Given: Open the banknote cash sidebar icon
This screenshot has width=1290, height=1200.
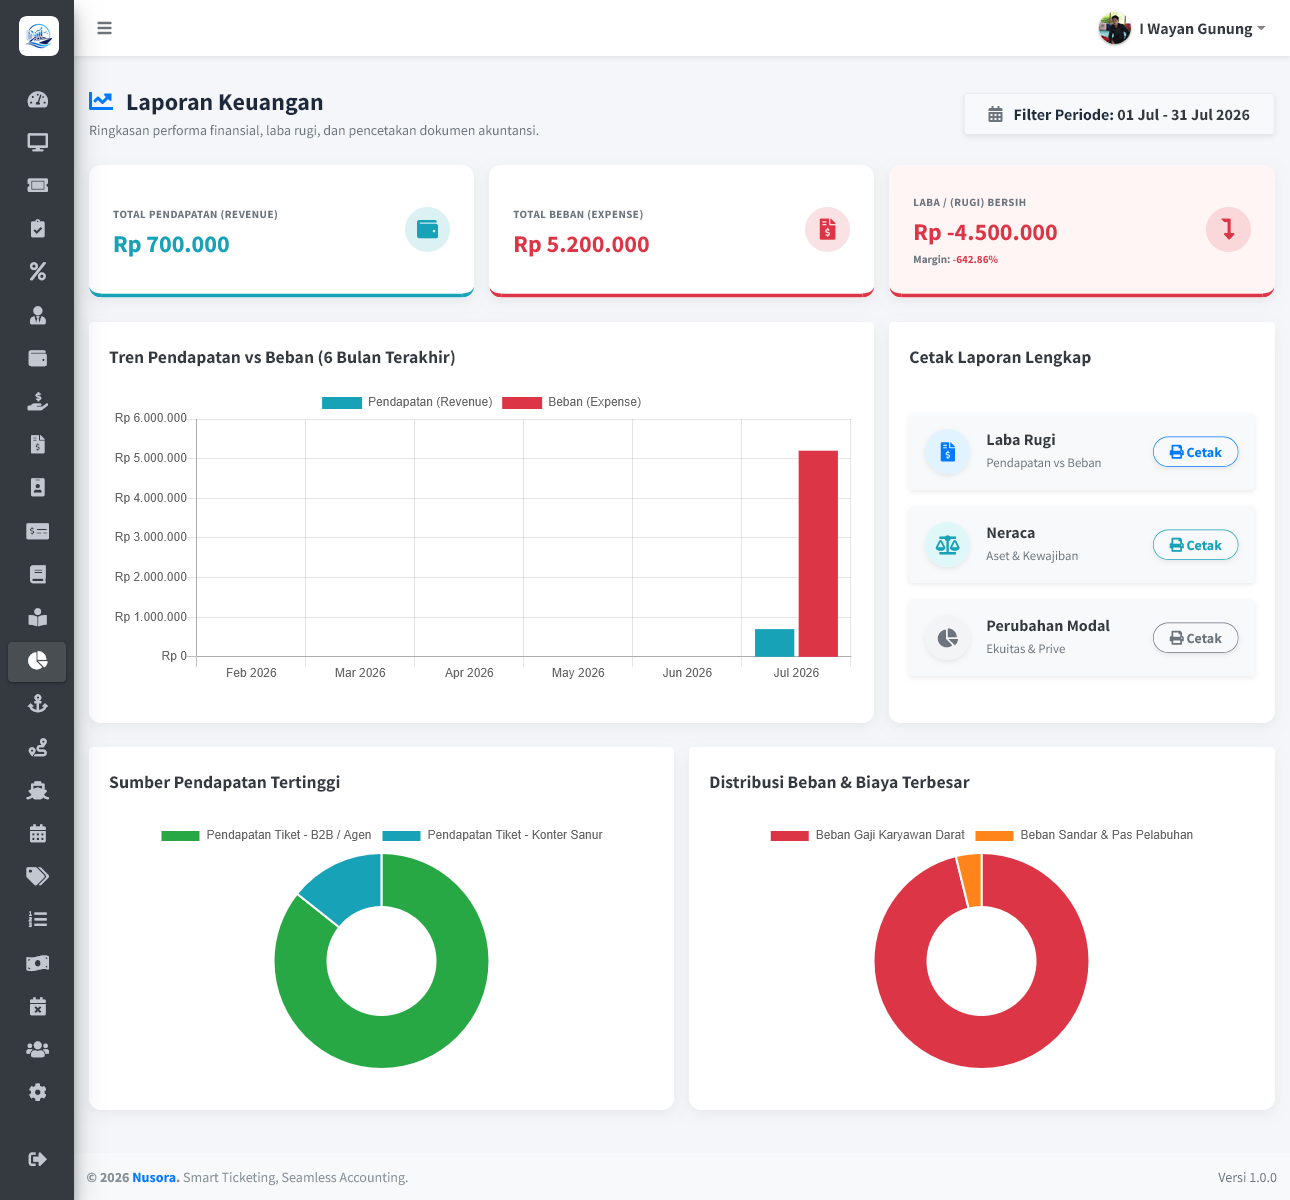Looking at the screenshot, I should click(37, 963).
